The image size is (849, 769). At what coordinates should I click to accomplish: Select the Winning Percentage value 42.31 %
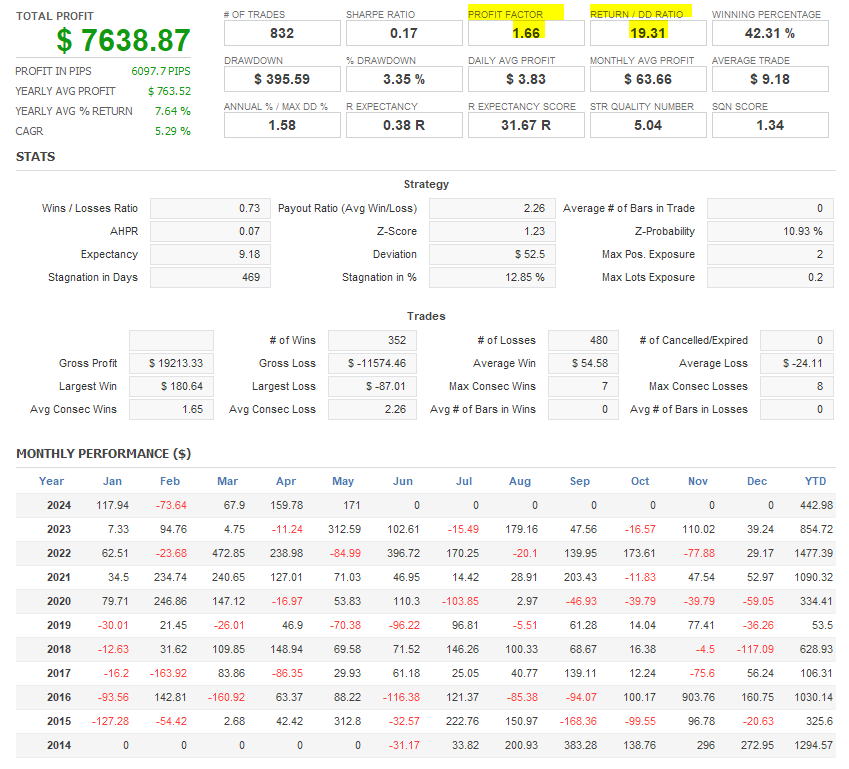pyautogui.click(x=770, y=33)
